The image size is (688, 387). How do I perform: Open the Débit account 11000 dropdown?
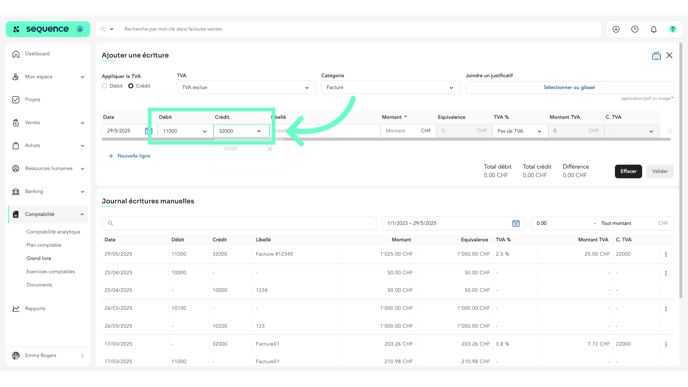tap(184, 131)
